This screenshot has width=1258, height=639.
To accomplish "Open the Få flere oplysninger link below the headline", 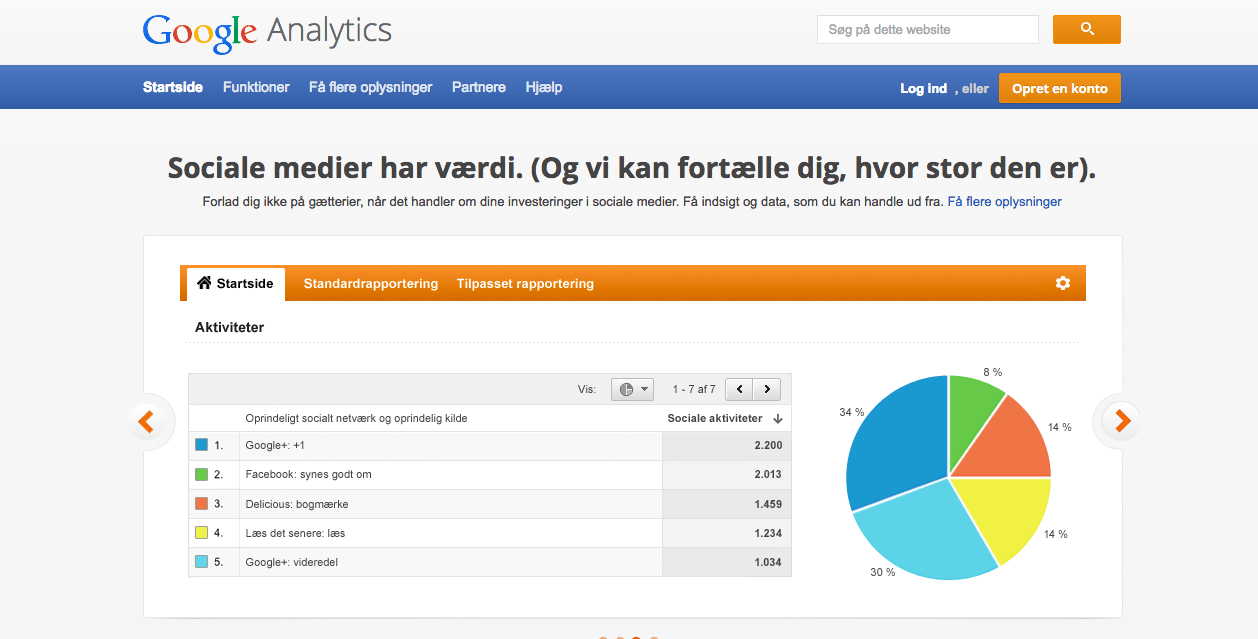I will pos(1004,201).
